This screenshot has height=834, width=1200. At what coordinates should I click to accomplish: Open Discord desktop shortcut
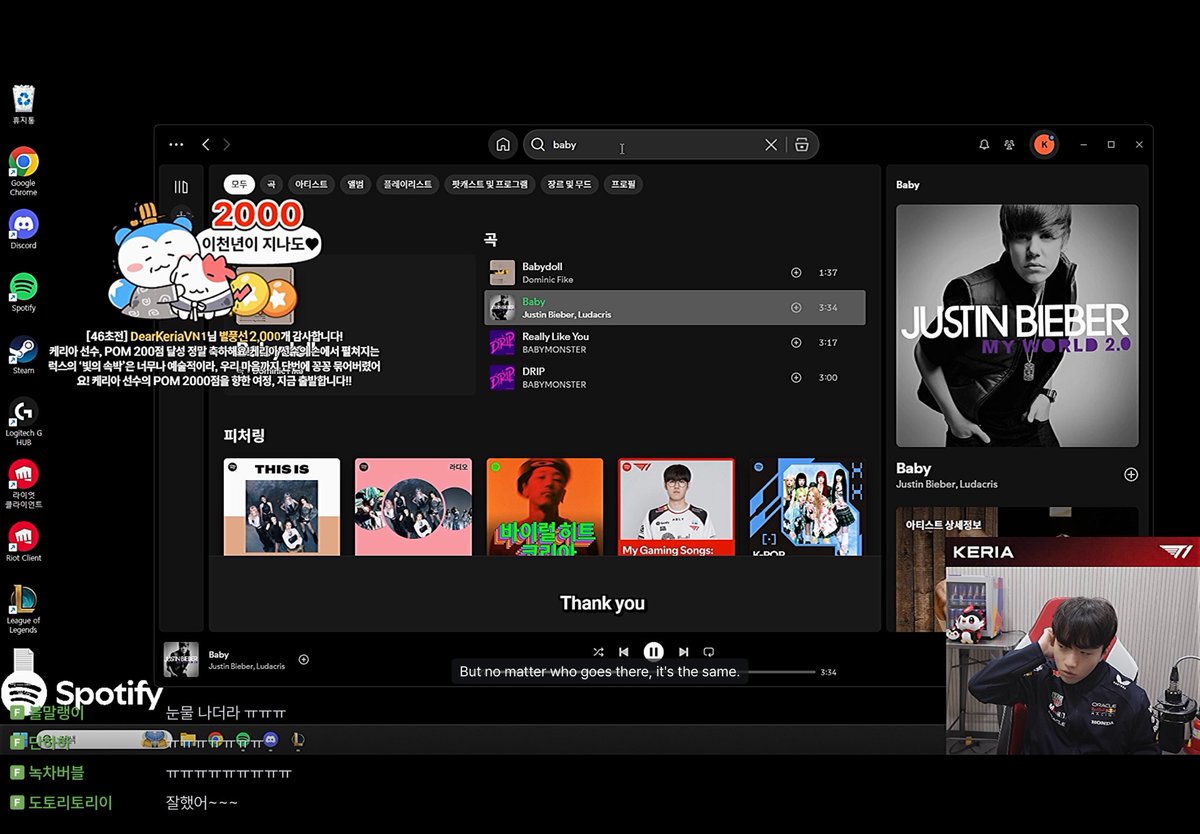(24, 230)
